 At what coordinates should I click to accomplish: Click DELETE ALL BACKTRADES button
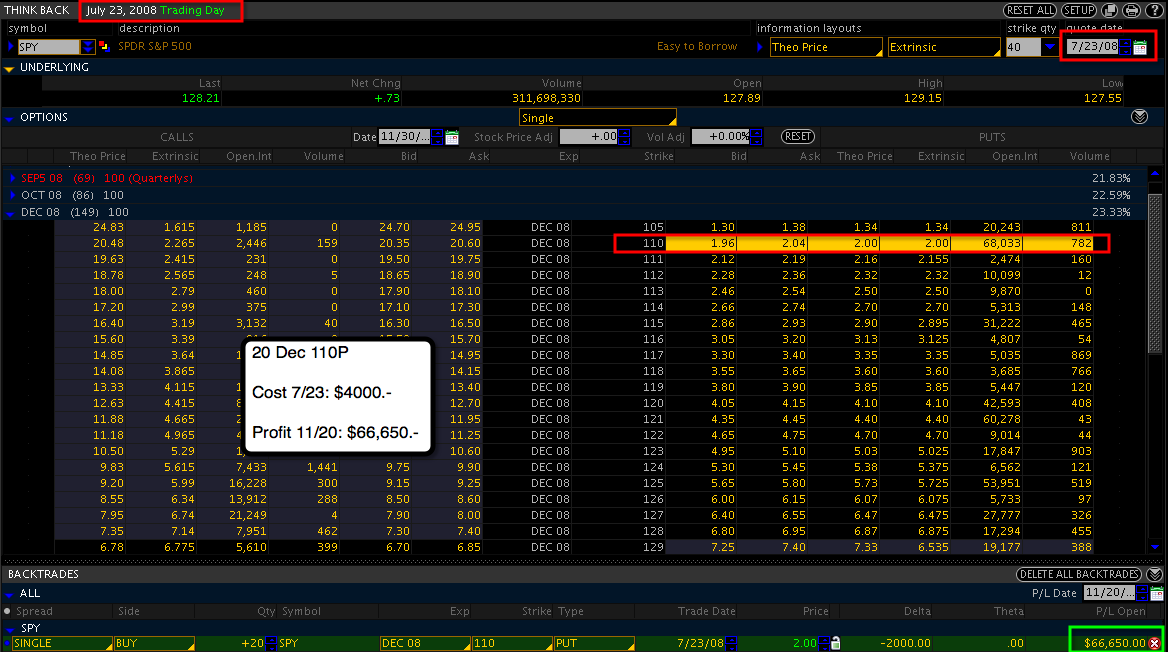1080,574
